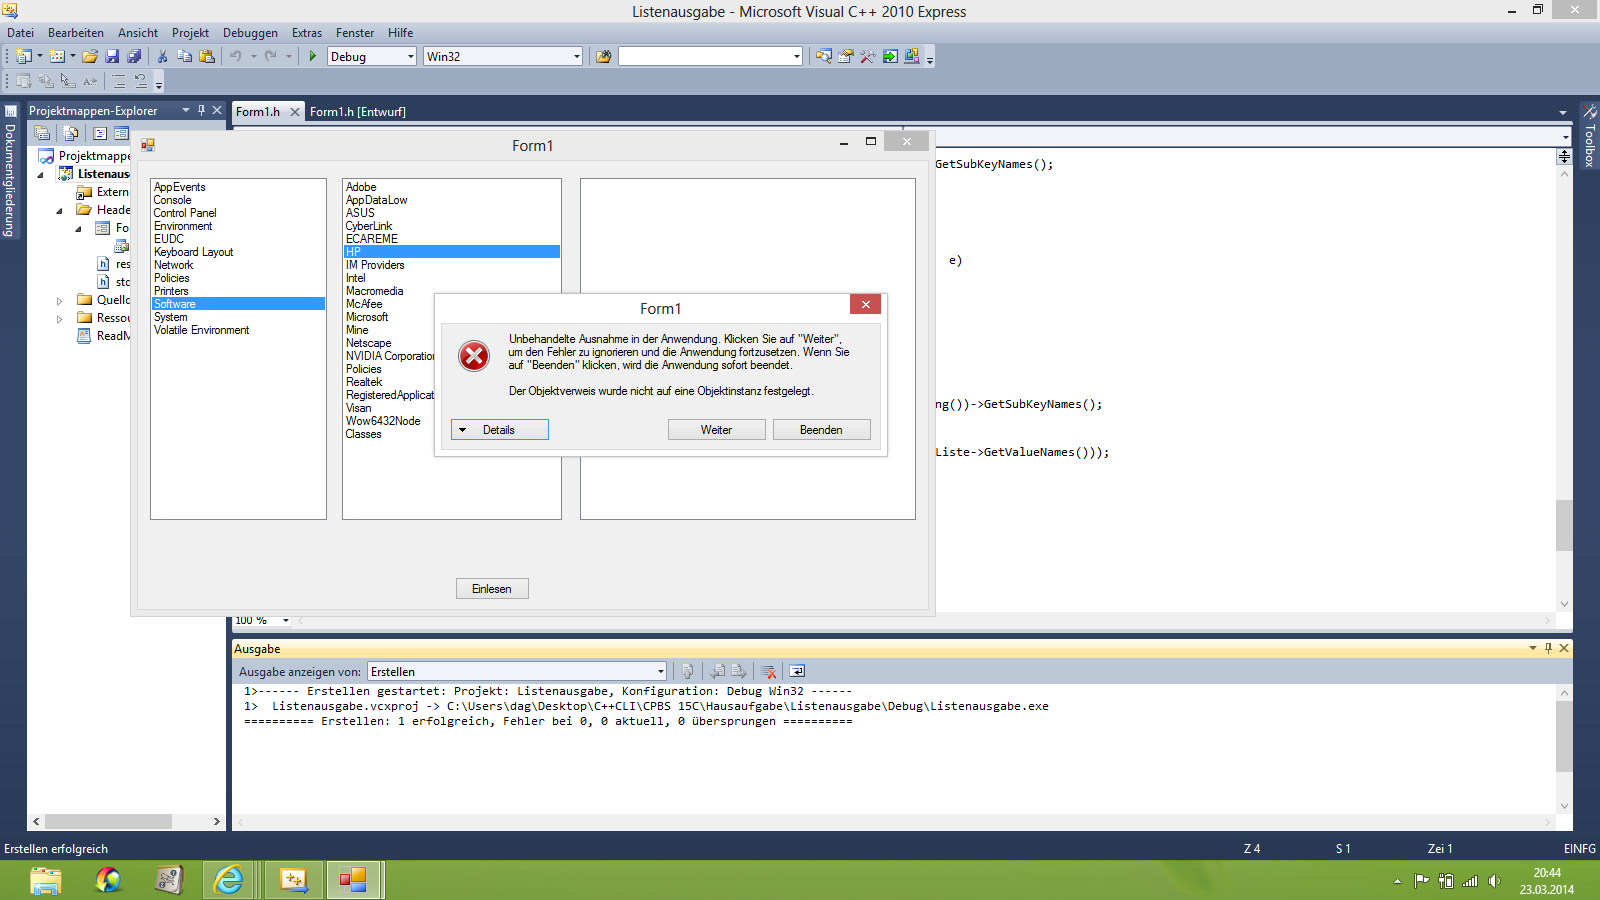The width and height of the screenshot is (1600, 900).
Task: Start debugging with the green play icon
Action: (313, 56)
